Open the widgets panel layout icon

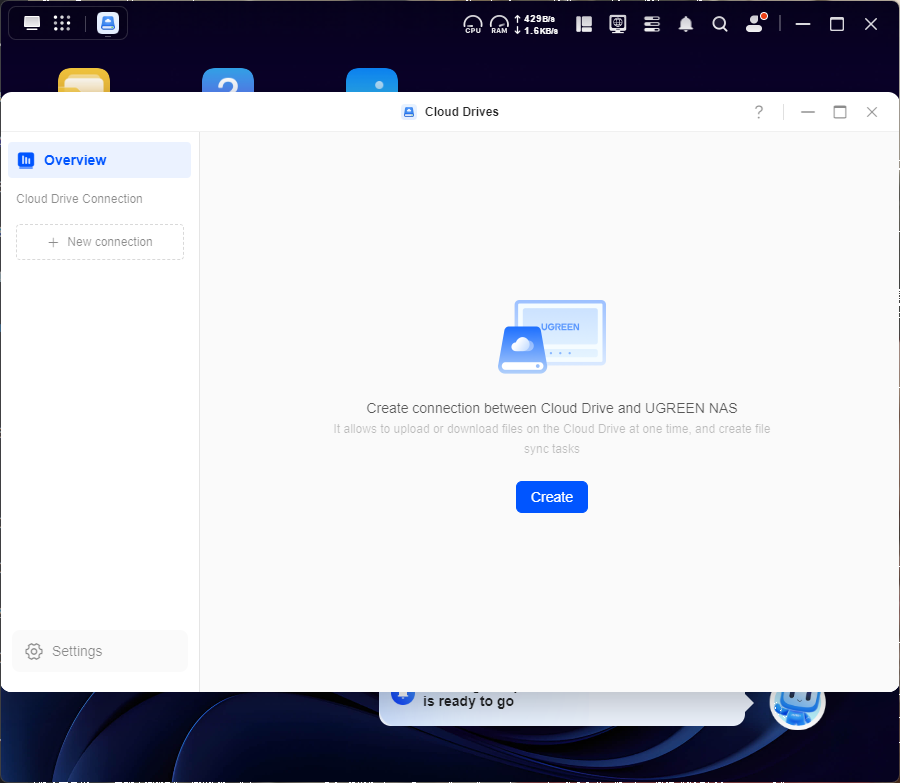[x=584, y=24]
